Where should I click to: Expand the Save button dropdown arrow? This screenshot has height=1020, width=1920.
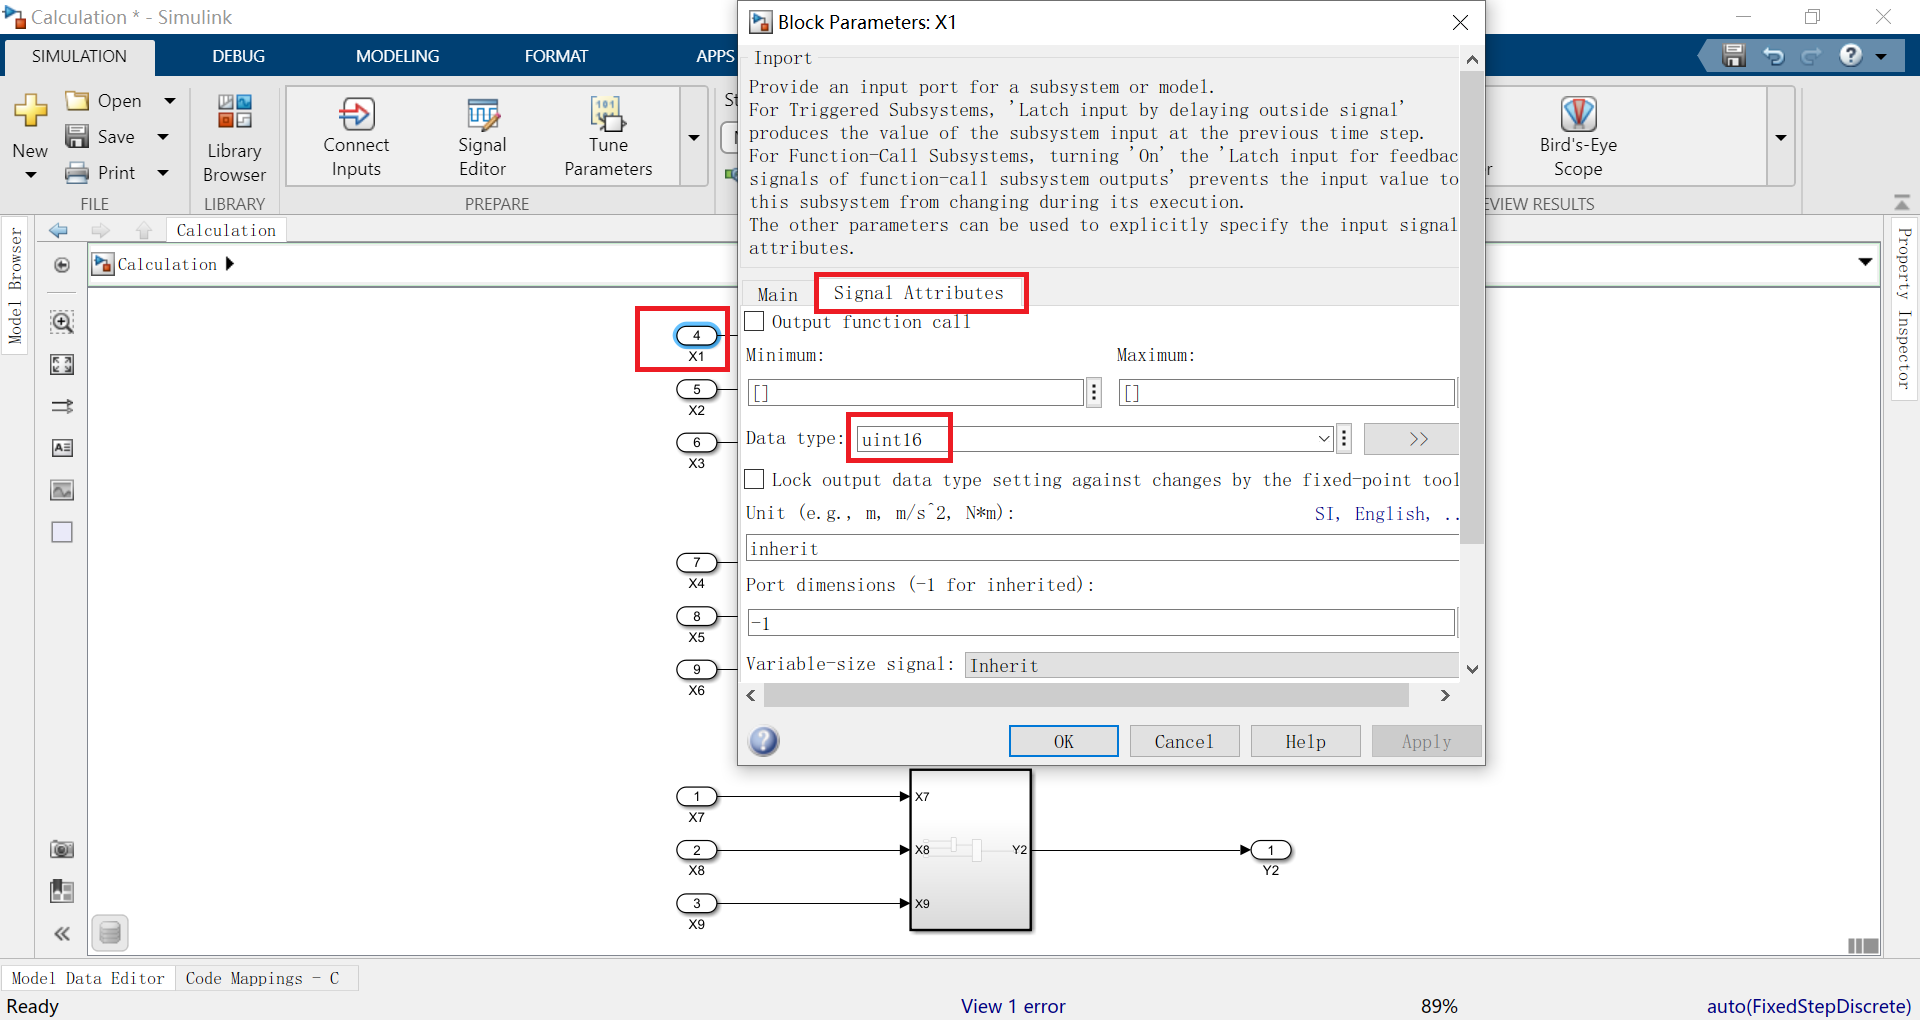tap(163, 137)
